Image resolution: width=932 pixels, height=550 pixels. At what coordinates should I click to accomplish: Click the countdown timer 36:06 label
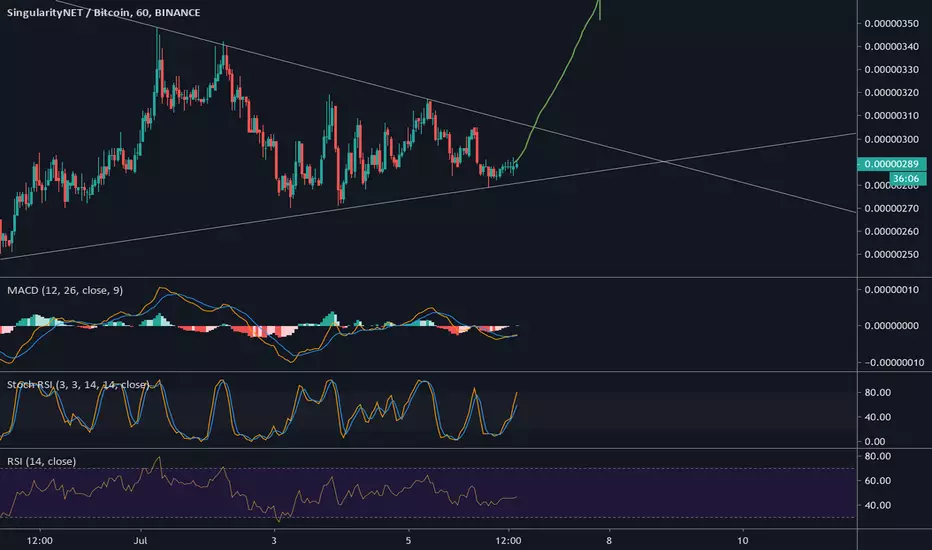906,178
